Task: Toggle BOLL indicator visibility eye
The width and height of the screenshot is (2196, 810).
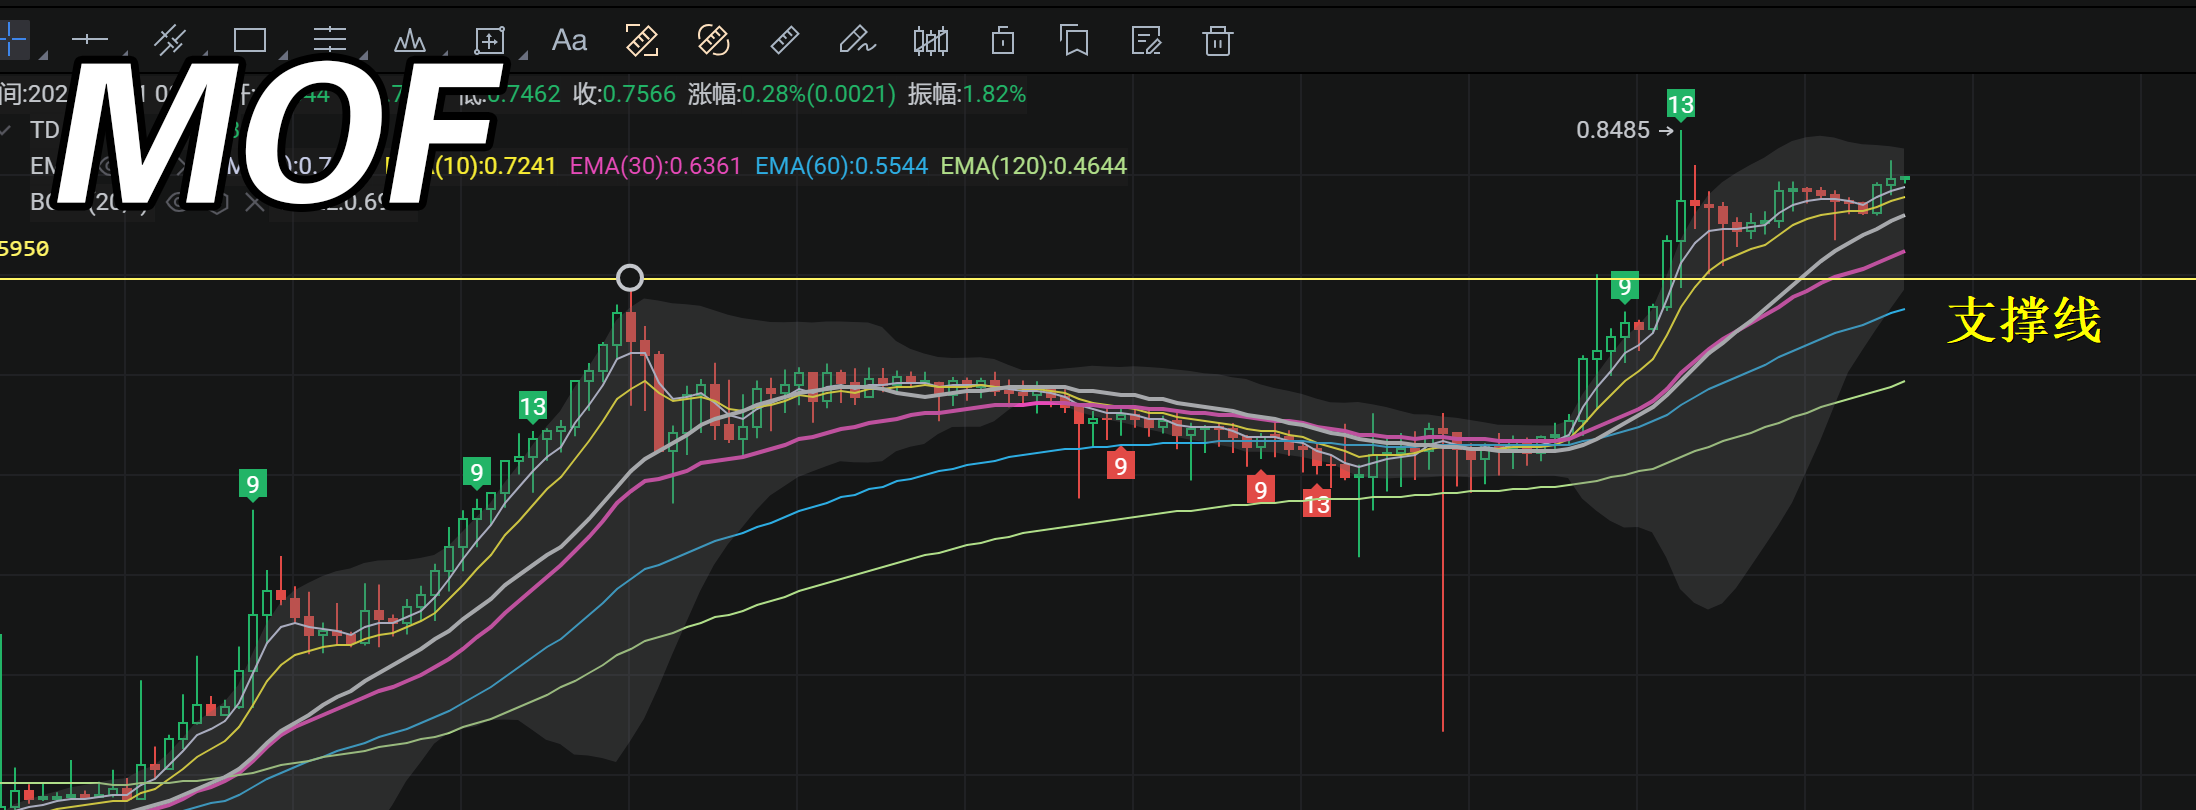Action: 178,203
